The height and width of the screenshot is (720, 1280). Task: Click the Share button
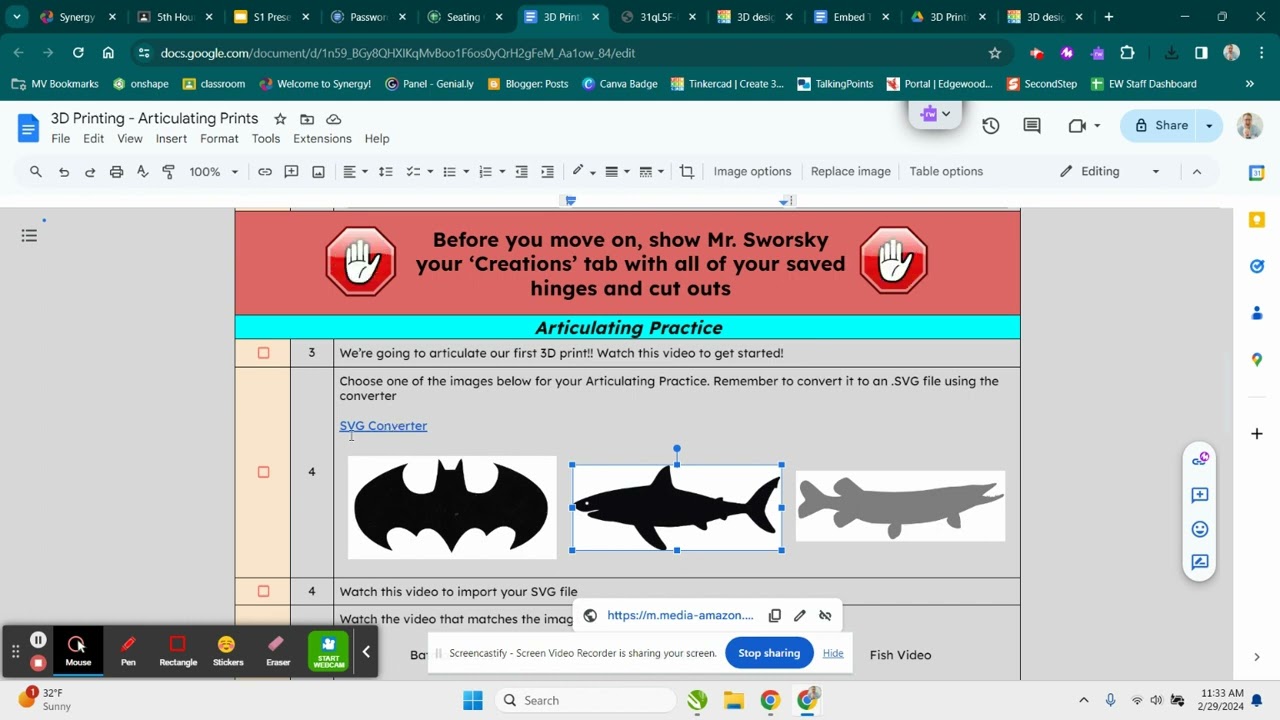click(x=1161, y=125)
